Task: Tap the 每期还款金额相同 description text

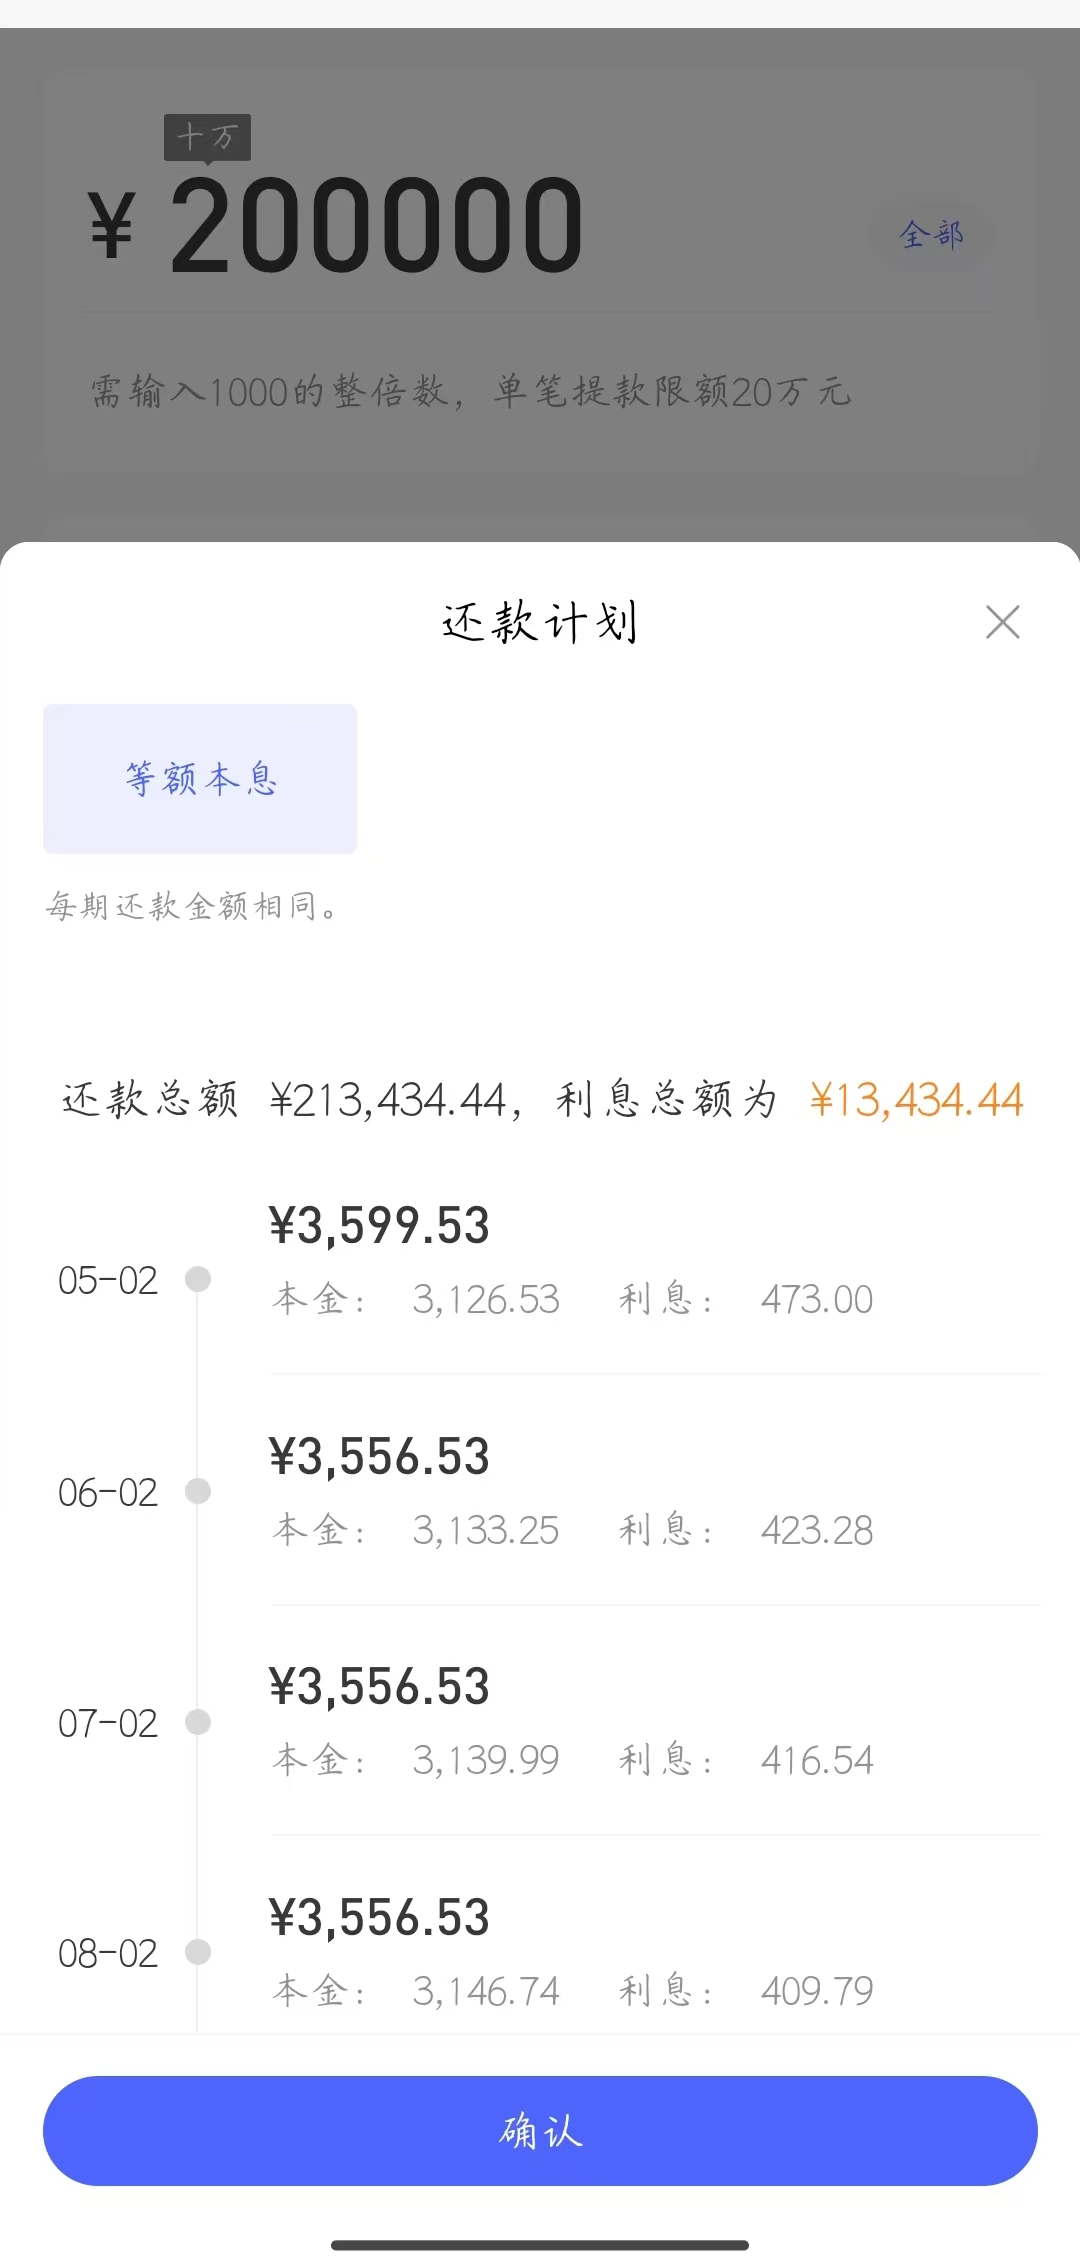Action: pyautogui.click(x=191, y=907)
